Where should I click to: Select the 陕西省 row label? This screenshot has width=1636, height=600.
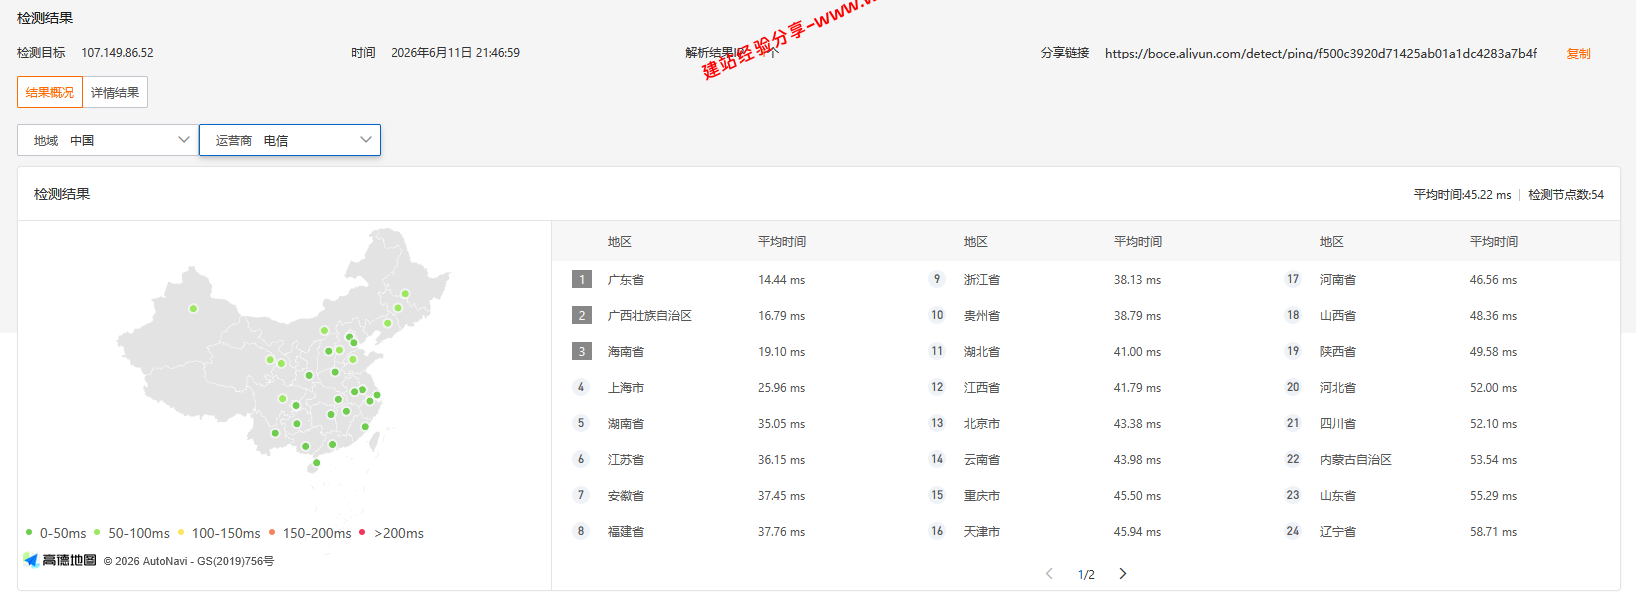(1338, 352)
